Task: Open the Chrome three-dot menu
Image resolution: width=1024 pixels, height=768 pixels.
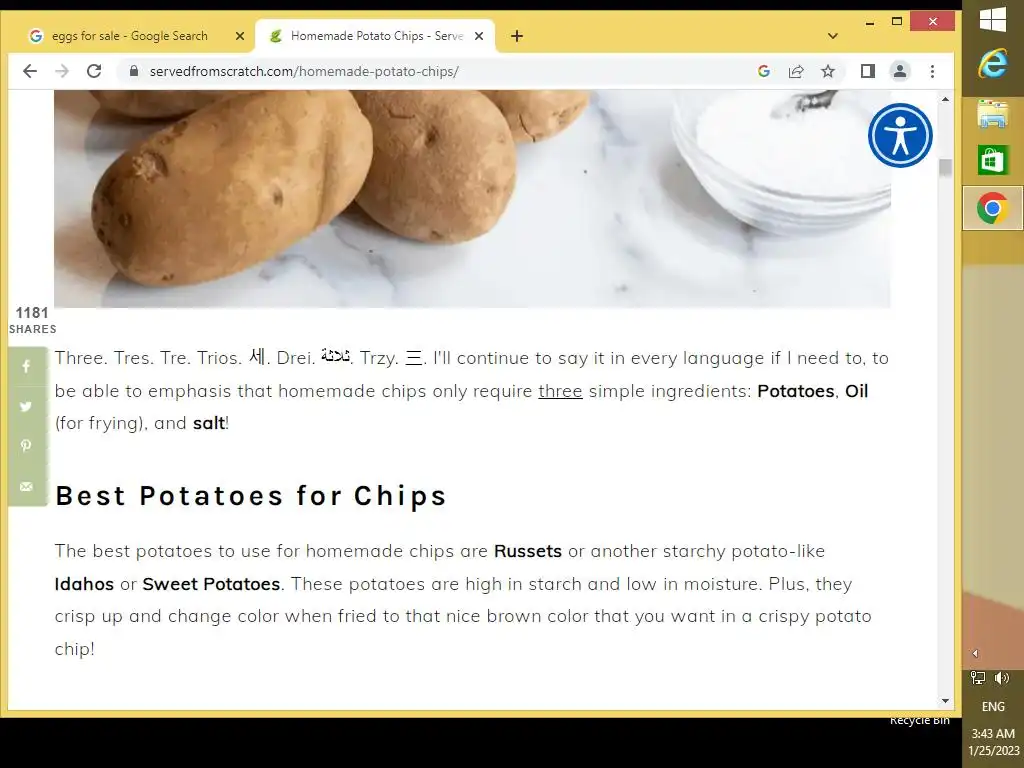Action: coord(933,71)
